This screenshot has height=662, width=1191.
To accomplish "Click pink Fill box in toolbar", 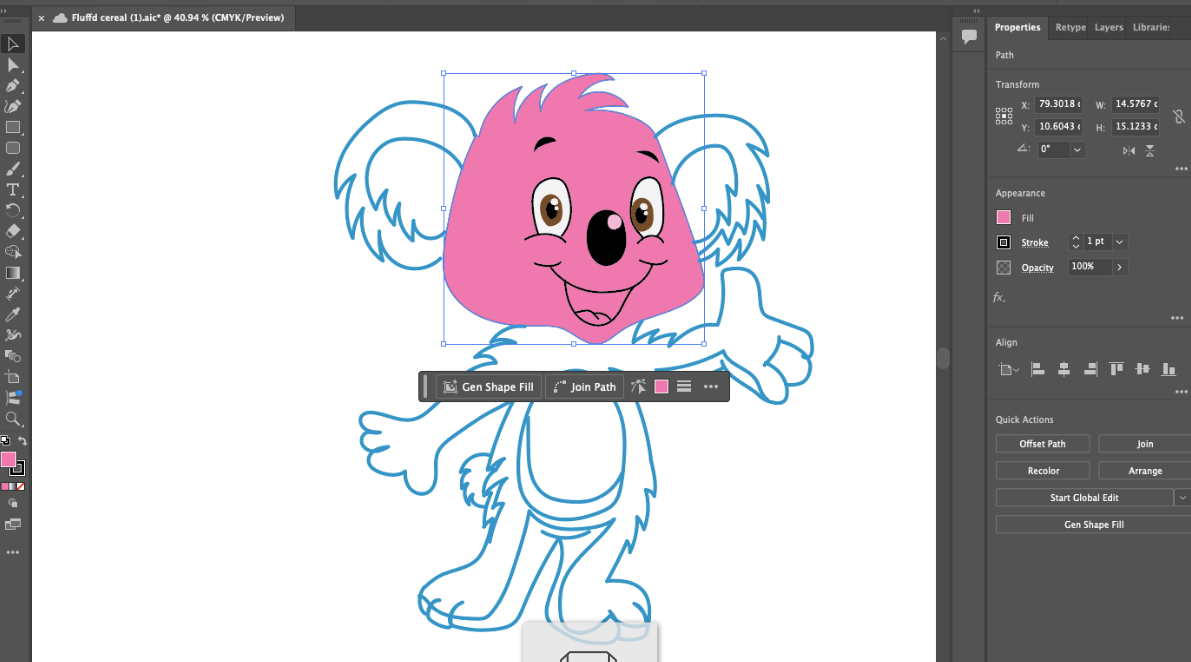I will tap(8, 459).
